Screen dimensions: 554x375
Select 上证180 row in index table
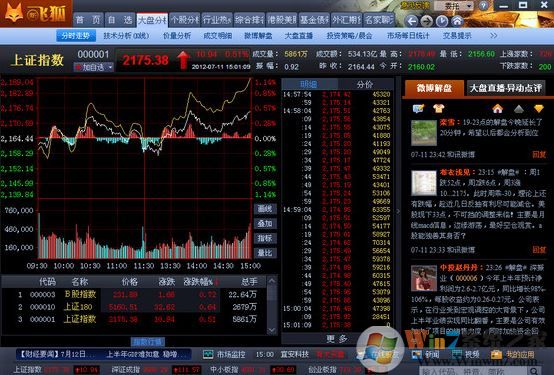click(x=135, y=307)
